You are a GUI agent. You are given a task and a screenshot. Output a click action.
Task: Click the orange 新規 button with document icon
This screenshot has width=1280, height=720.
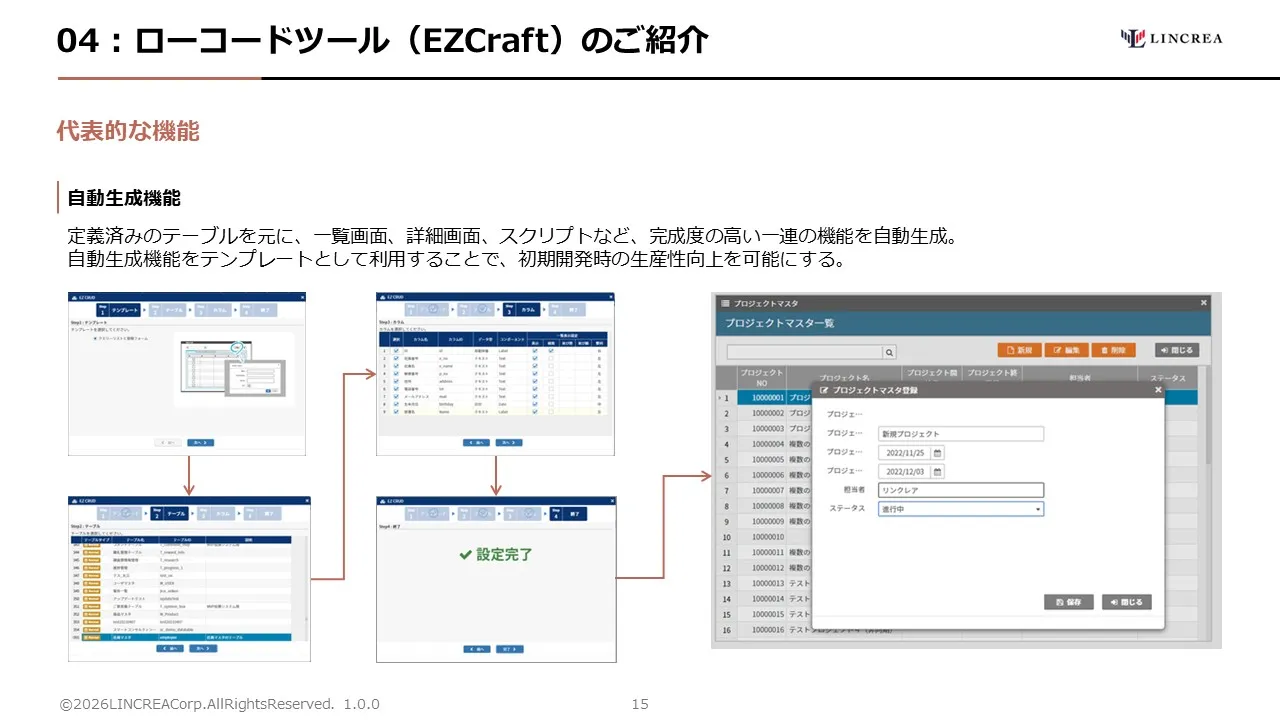(x=1020, y=350)
